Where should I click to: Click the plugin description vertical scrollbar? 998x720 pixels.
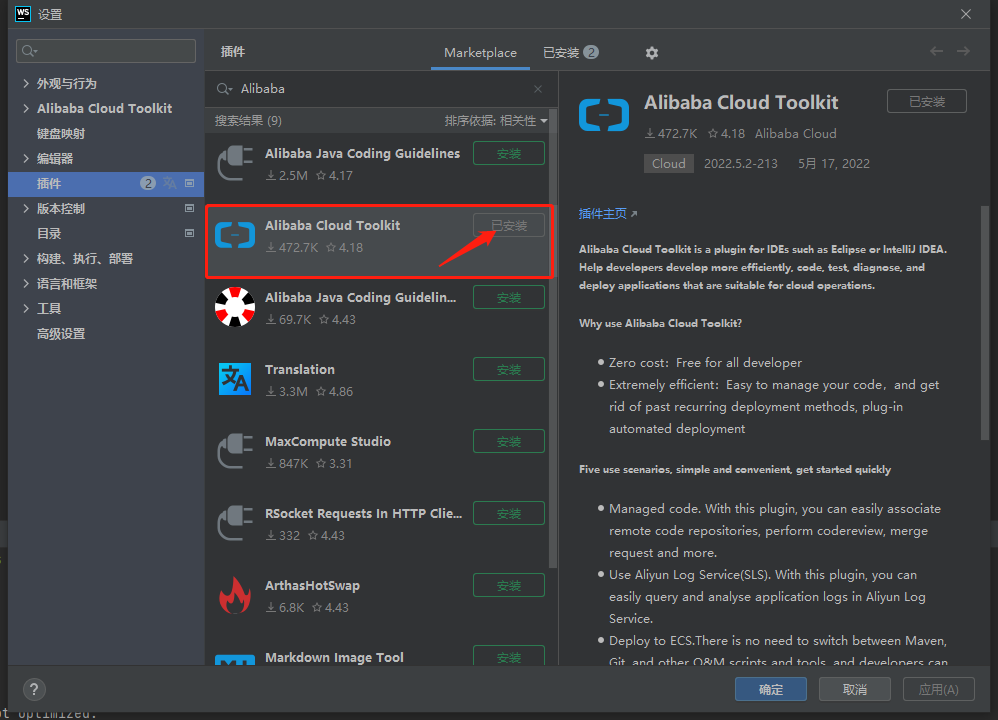click(985, 322)
